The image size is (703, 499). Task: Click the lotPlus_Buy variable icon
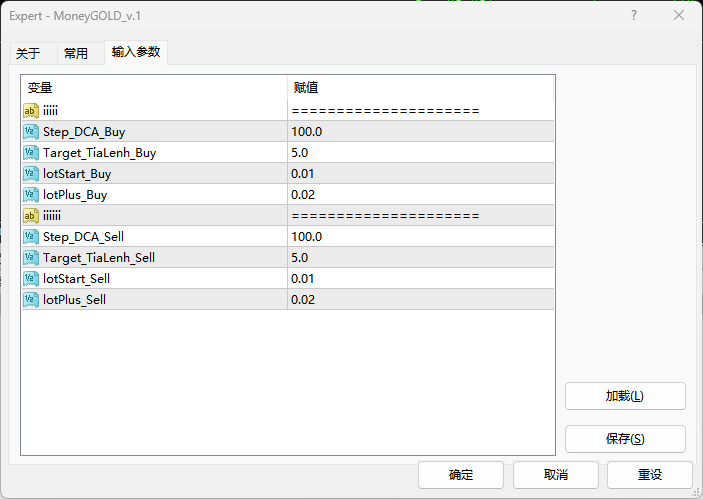[x=31, y=195]
